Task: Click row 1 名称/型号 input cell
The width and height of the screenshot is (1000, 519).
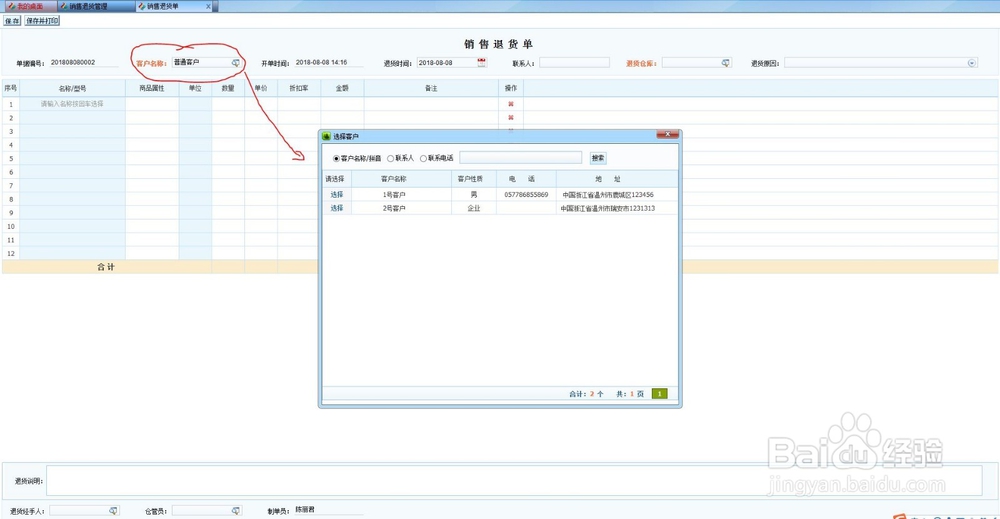Action: pyautogui.click(x=72, y=104)
